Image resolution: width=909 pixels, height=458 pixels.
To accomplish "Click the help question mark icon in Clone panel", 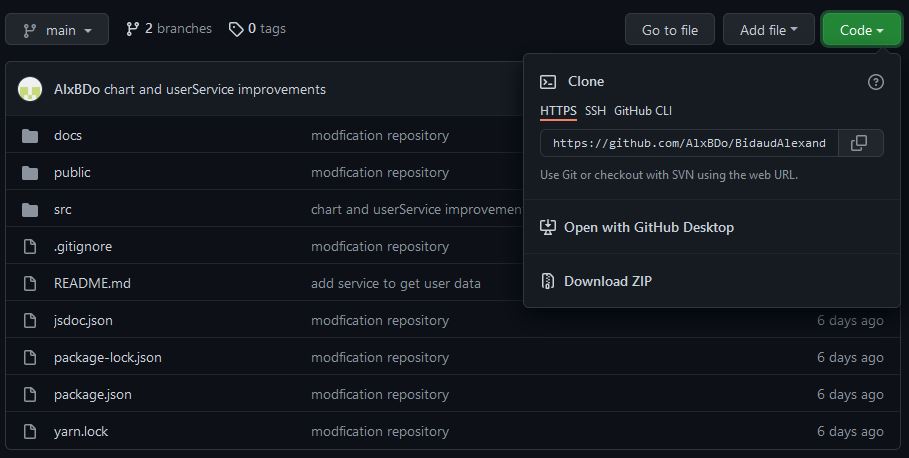I will click(x=875, y=82).
